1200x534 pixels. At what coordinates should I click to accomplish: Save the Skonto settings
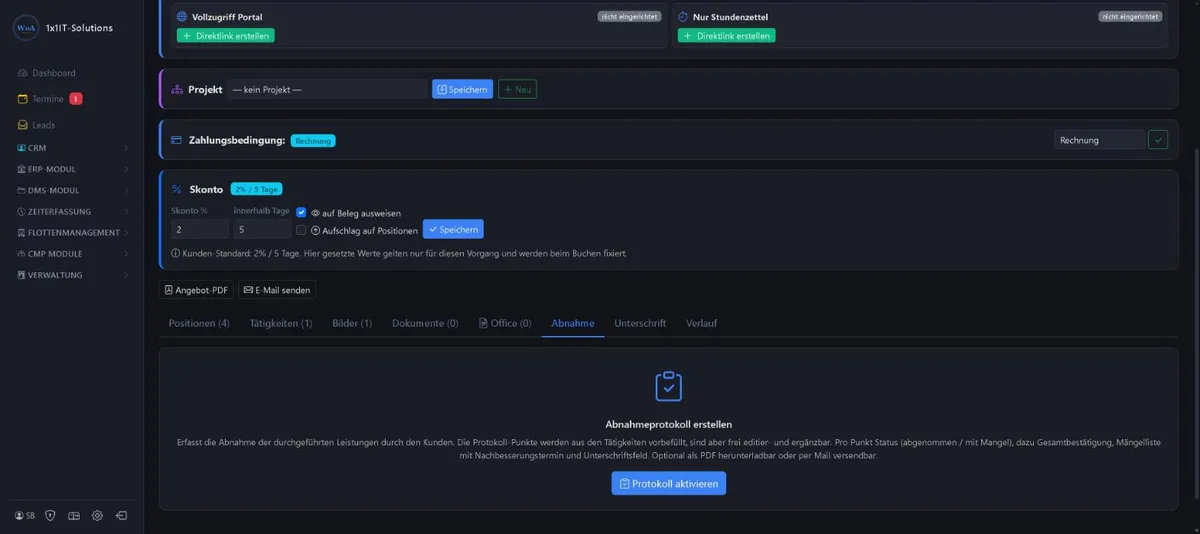453,229
